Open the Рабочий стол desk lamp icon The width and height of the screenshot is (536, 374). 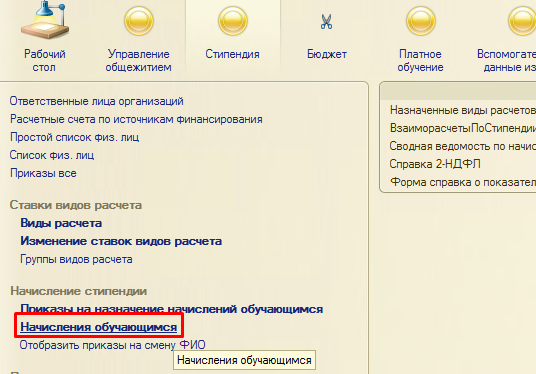point(45,21)
